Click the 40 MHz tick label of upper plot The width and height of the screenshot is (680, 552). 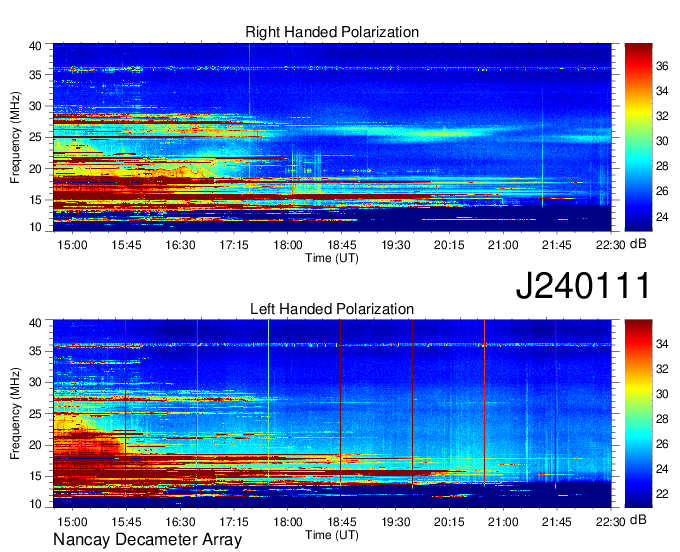pyautogui.click(x=35, y=46)
